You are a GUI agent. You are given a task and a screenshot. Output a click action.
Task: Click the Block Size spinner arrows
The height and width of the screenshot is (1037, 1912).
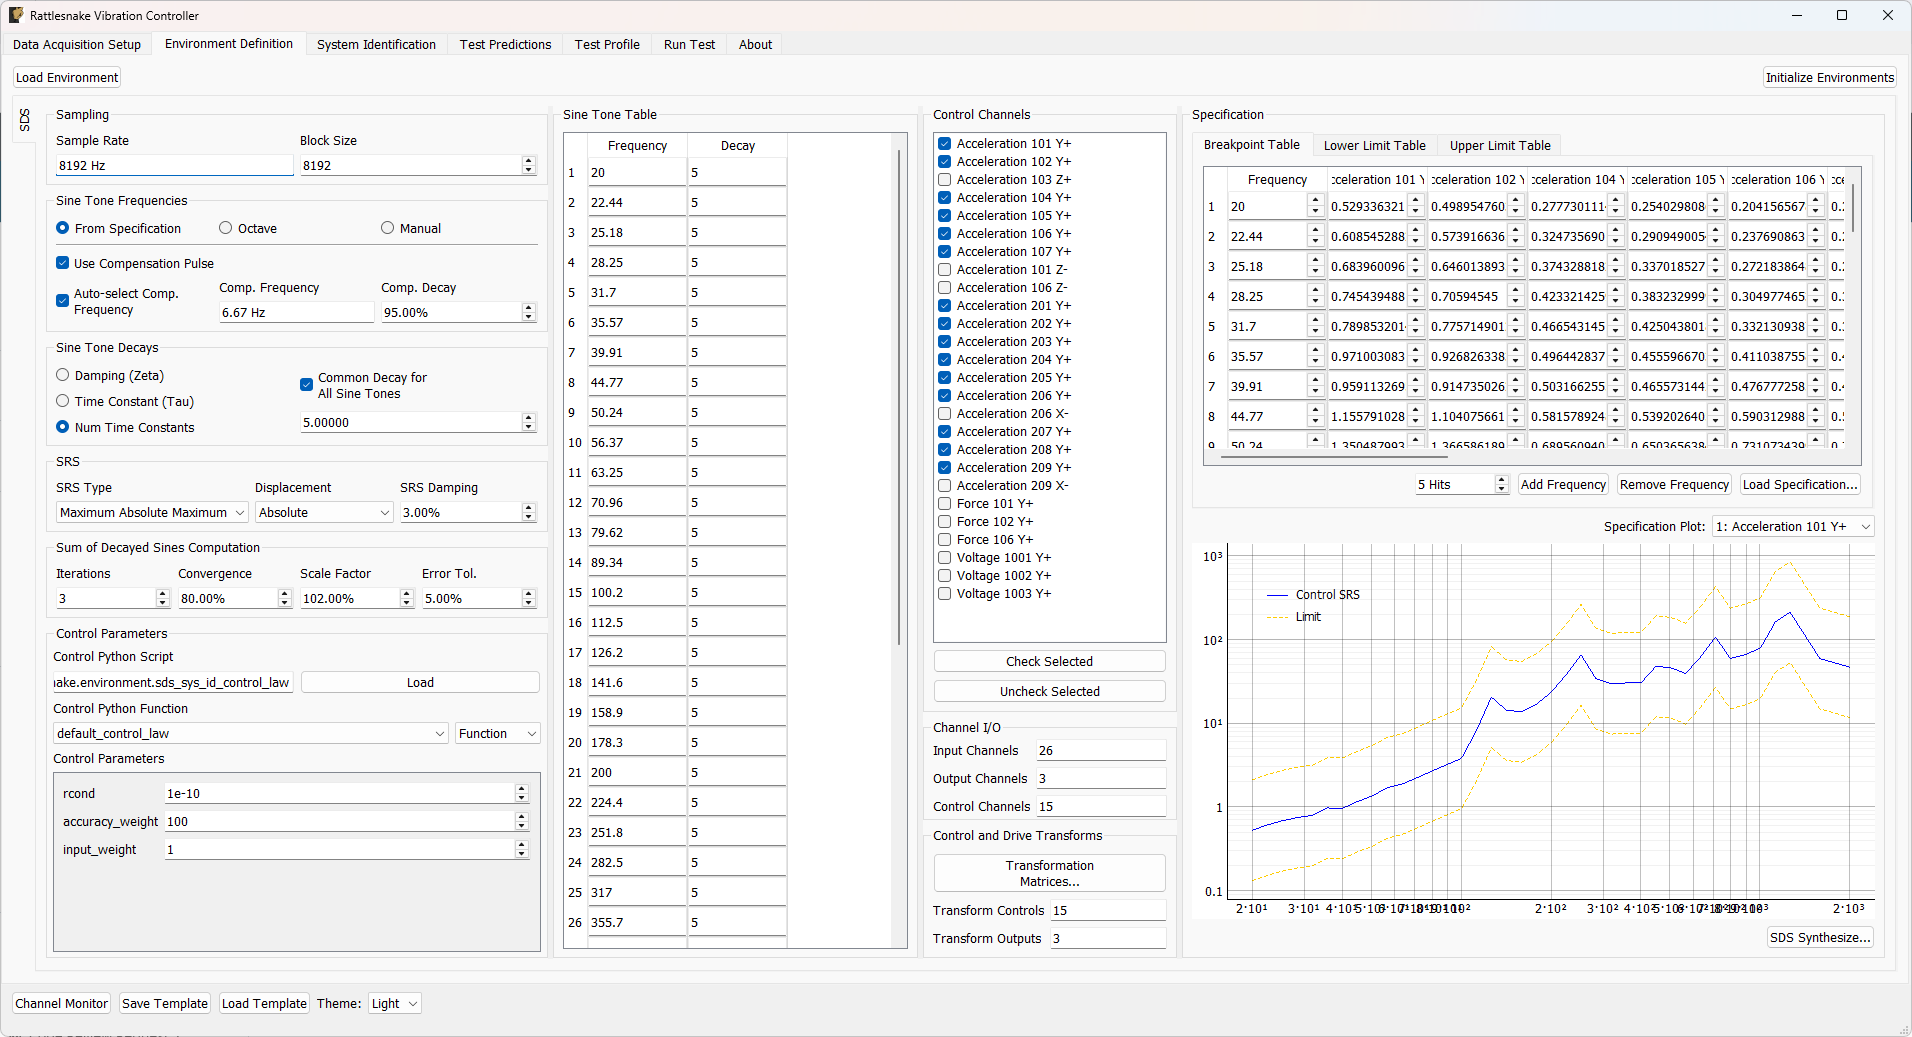(529, 165)
